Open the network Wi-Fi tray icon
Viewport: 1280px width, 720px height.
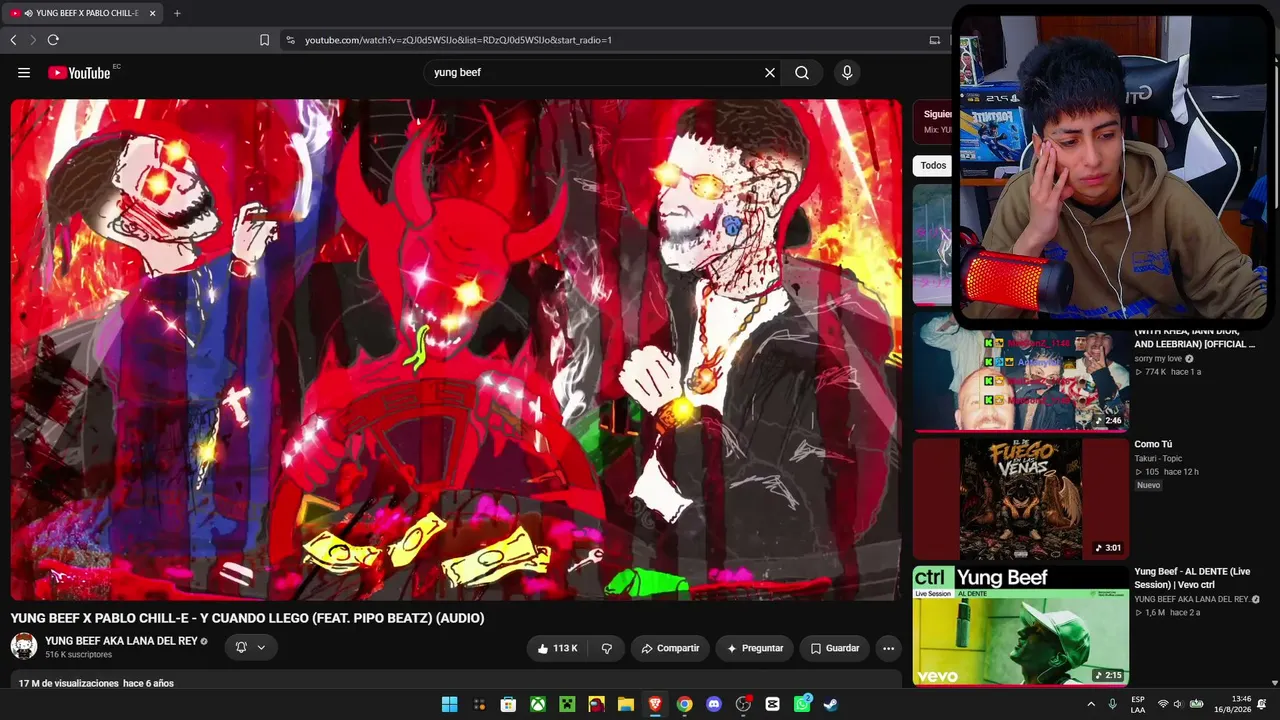point(1163,704)
